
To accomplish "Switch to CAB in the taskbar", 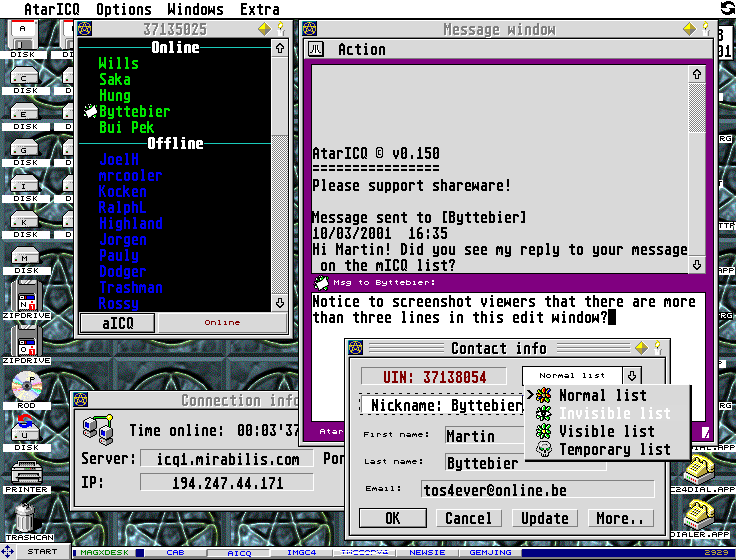I will pos(175,552).
